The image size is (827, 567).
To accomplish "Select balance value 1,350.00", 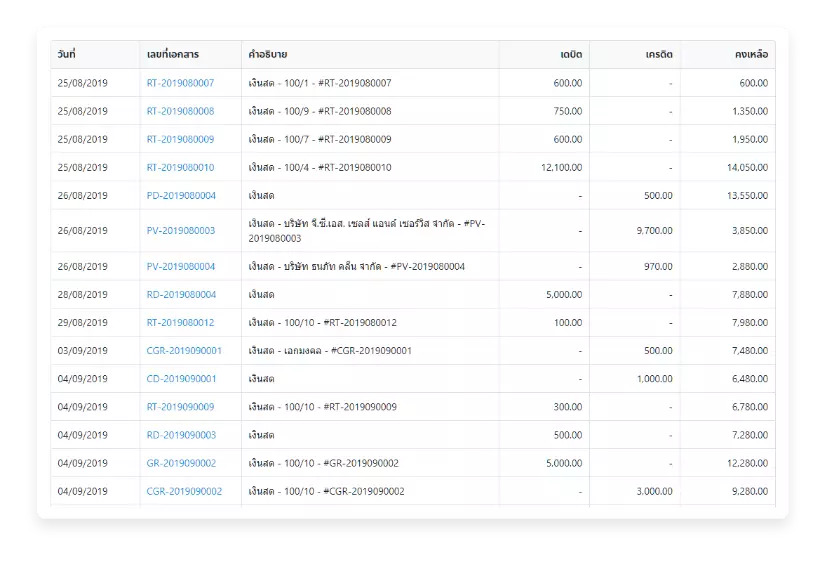I will [750, 111].
